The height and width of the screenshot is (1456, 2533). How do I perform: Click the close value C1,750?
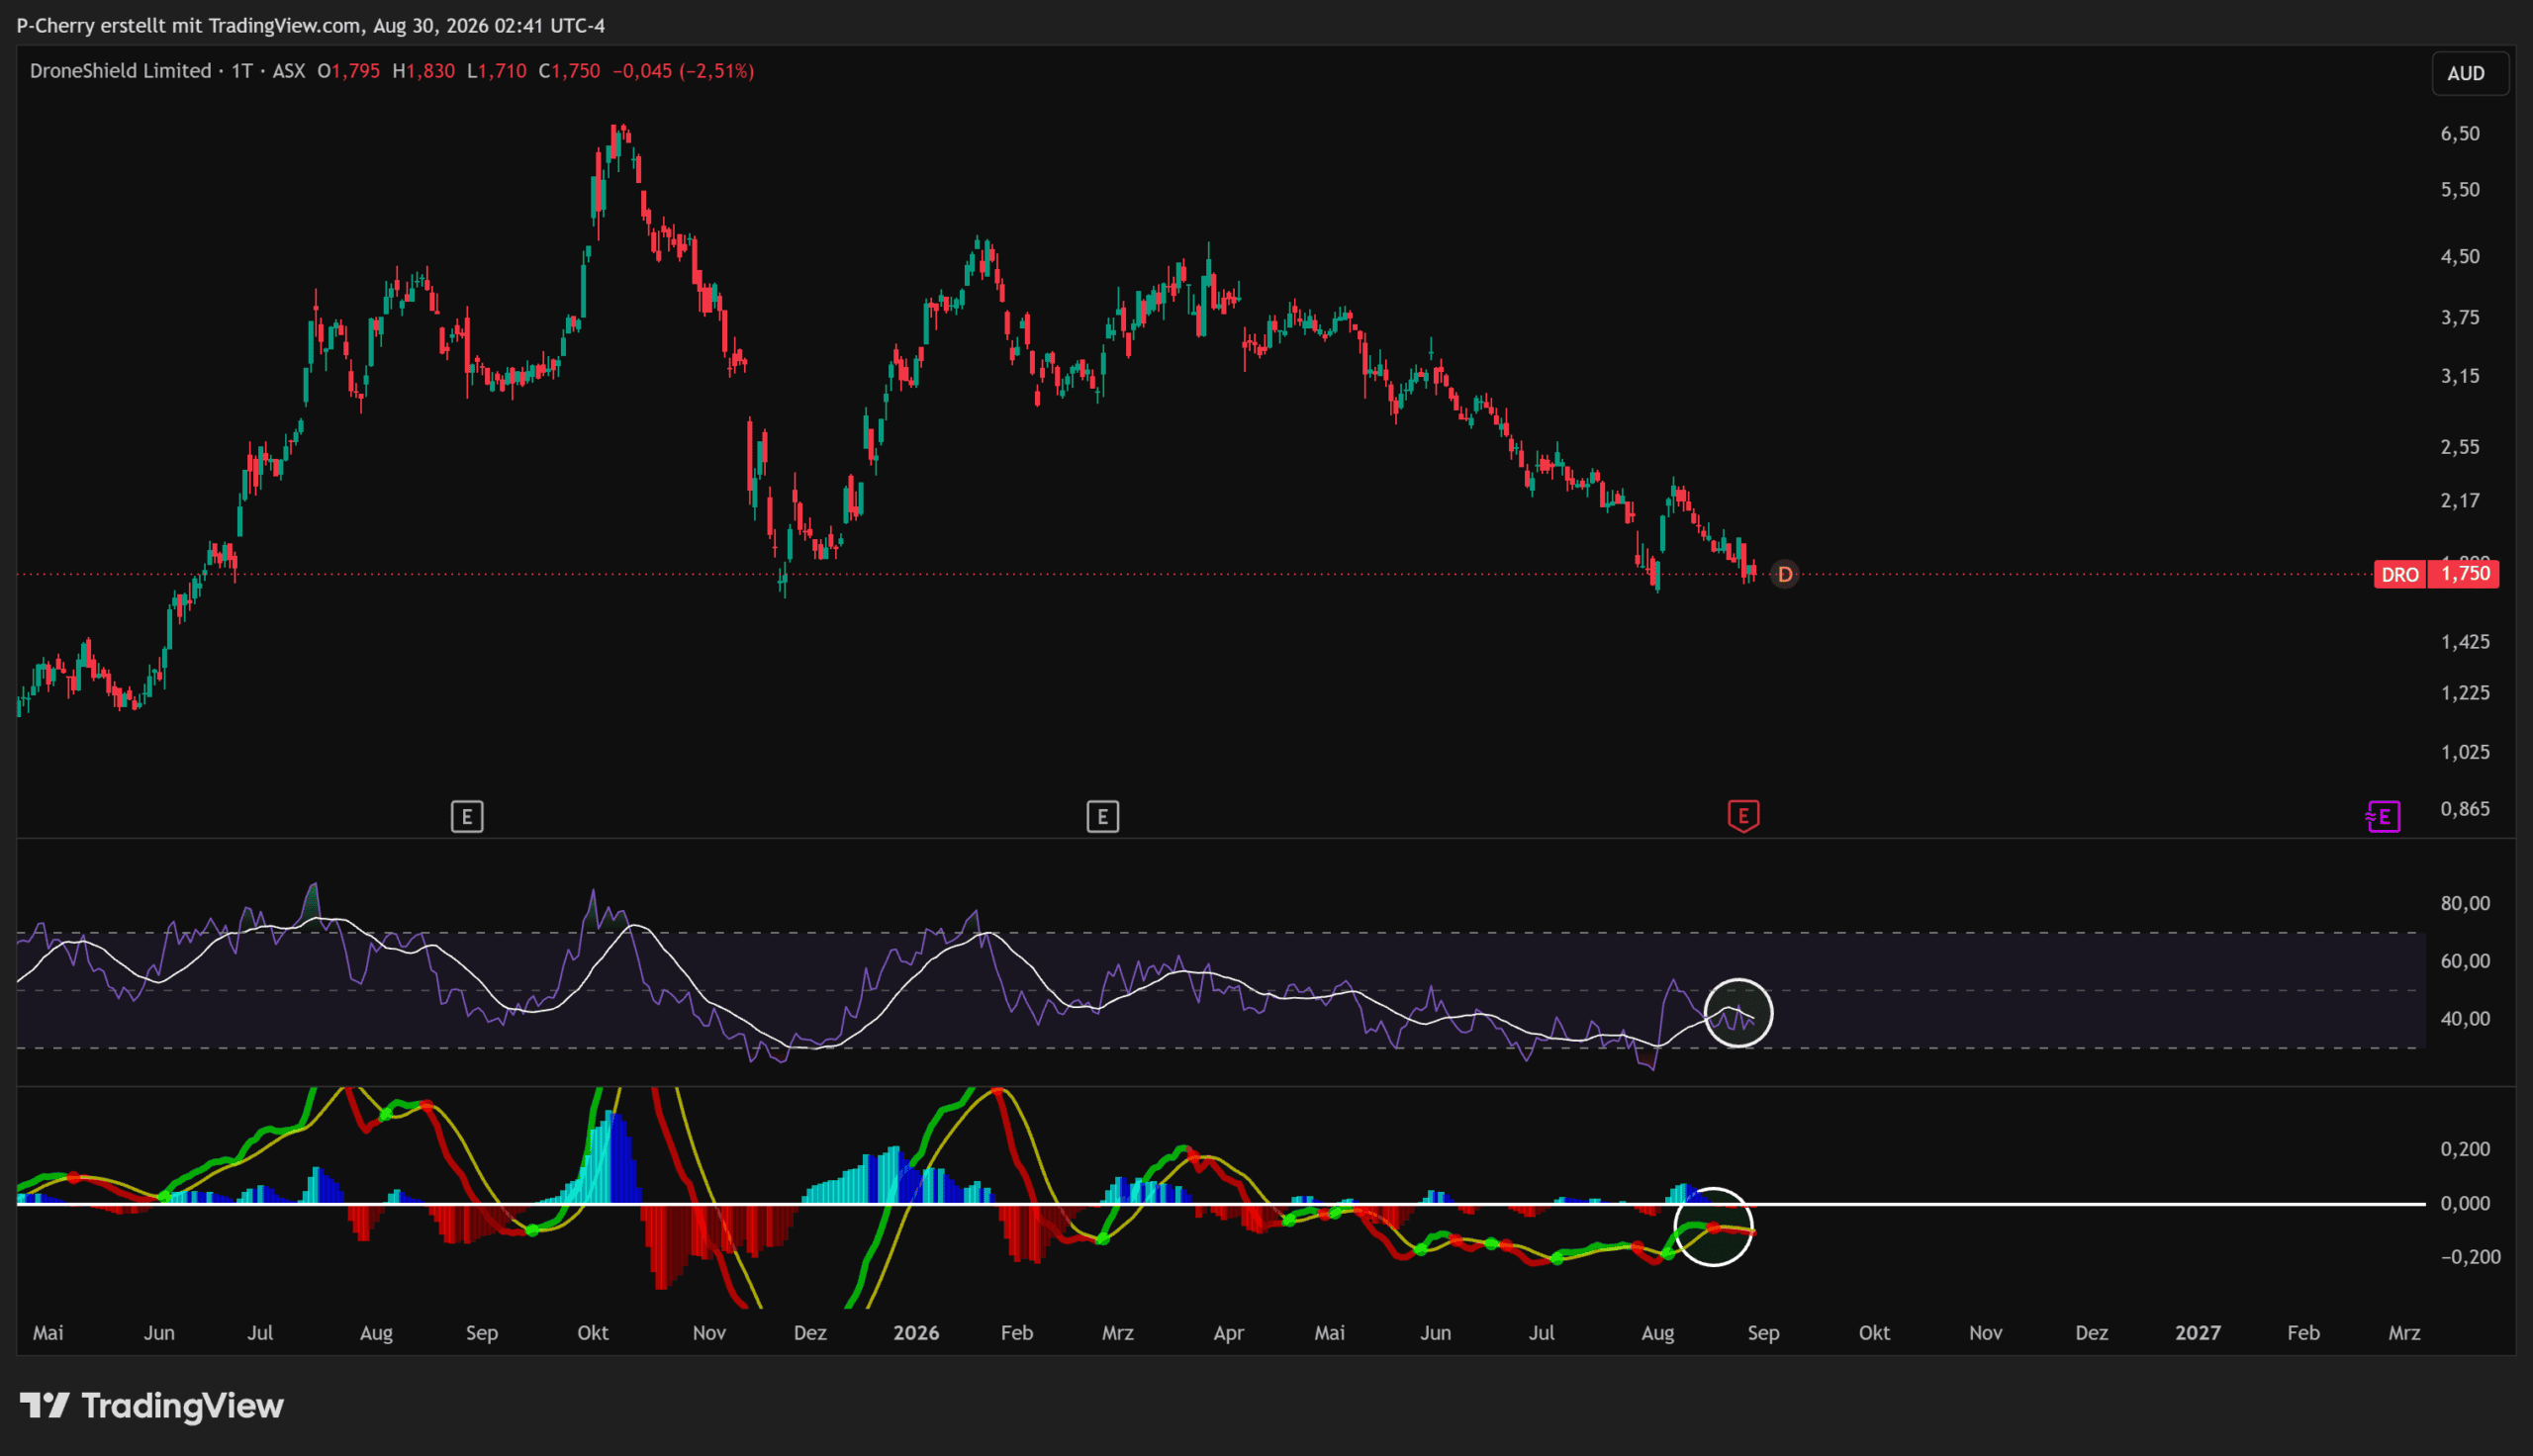tap(569, 71)
